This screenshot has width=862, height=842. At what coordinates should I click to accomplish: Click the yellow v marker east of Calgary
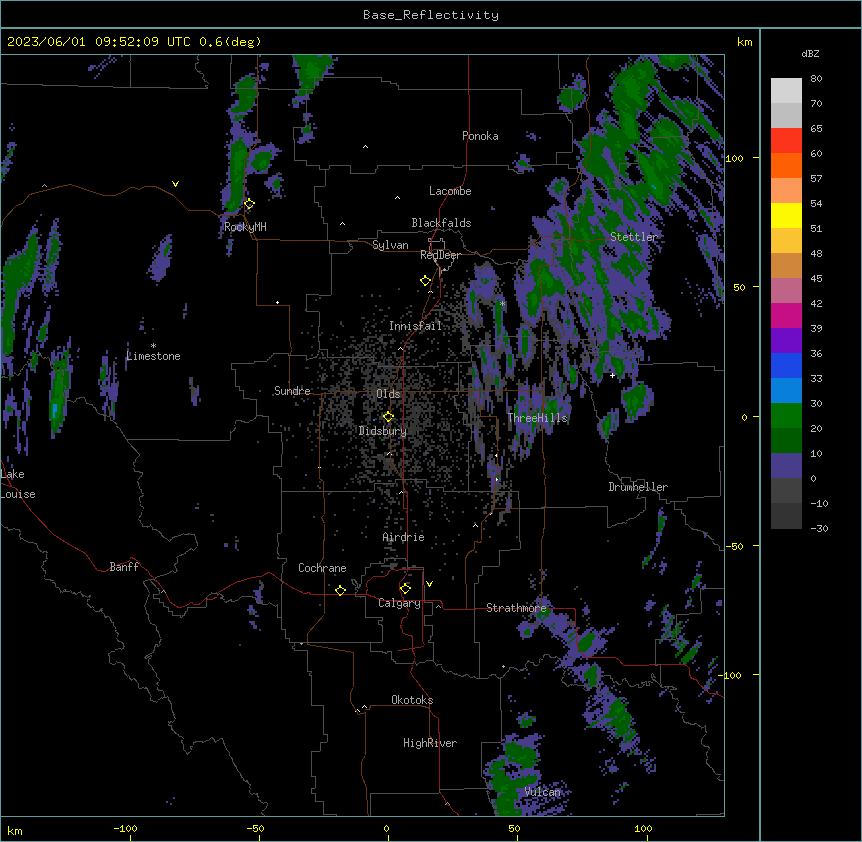click(x=429, y=584)
